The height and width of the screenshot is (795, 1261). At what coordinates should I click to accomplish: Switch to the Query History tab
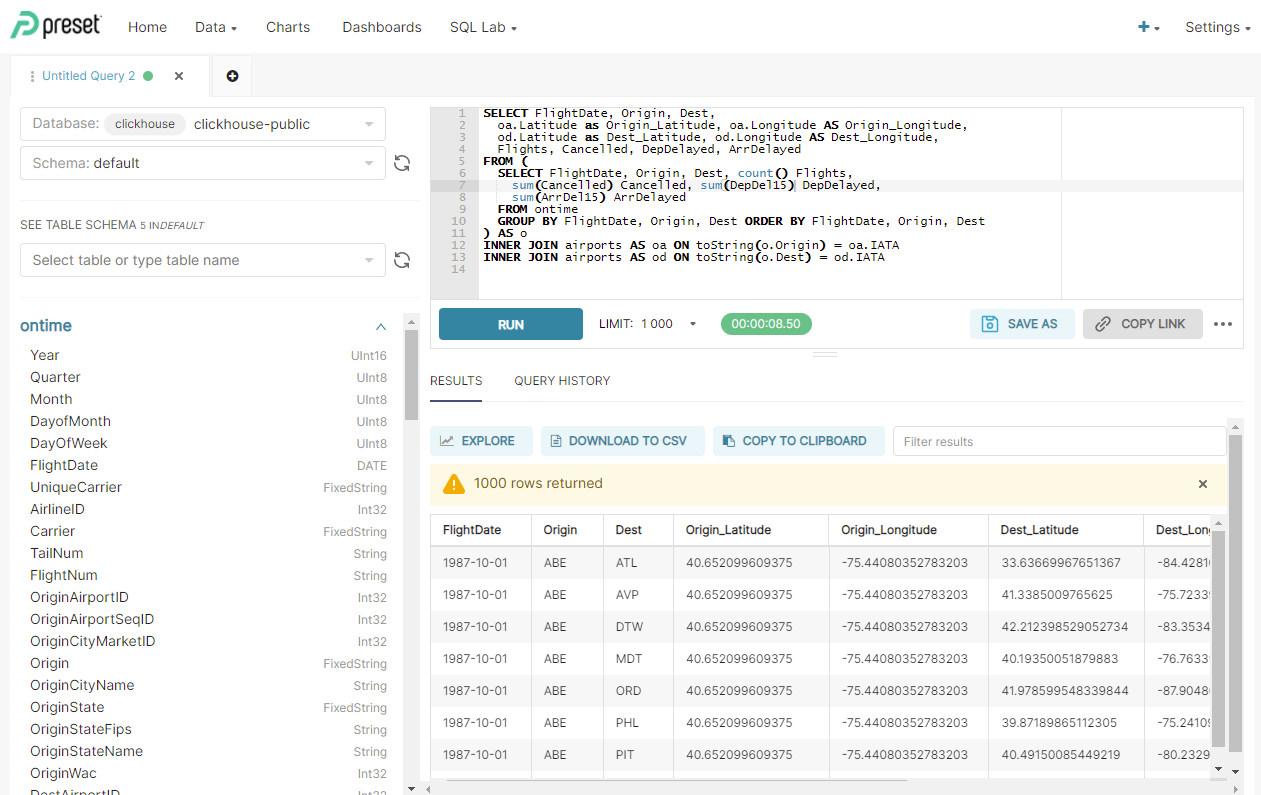pyautogui.click(x=561, y=380)
